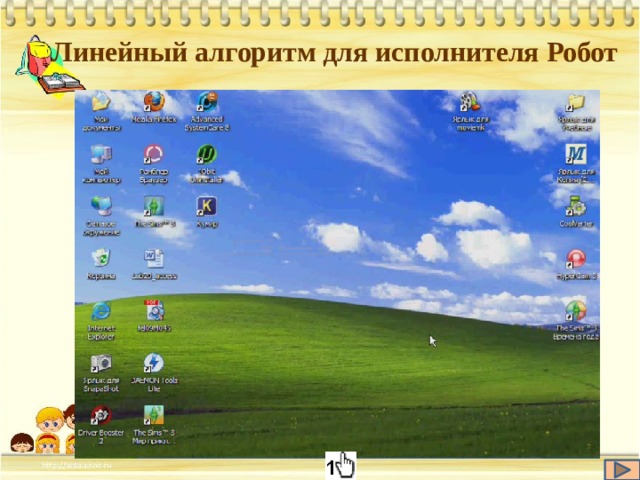Viewport: 640px width, 480px height.
Task: Launch the Coolverter shortcut
Action: (576, 207)
